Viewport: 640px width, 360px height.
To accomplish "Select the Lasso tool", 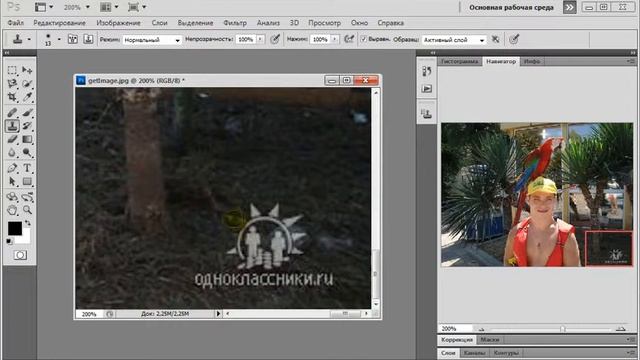I will click(x=12, y=84).
